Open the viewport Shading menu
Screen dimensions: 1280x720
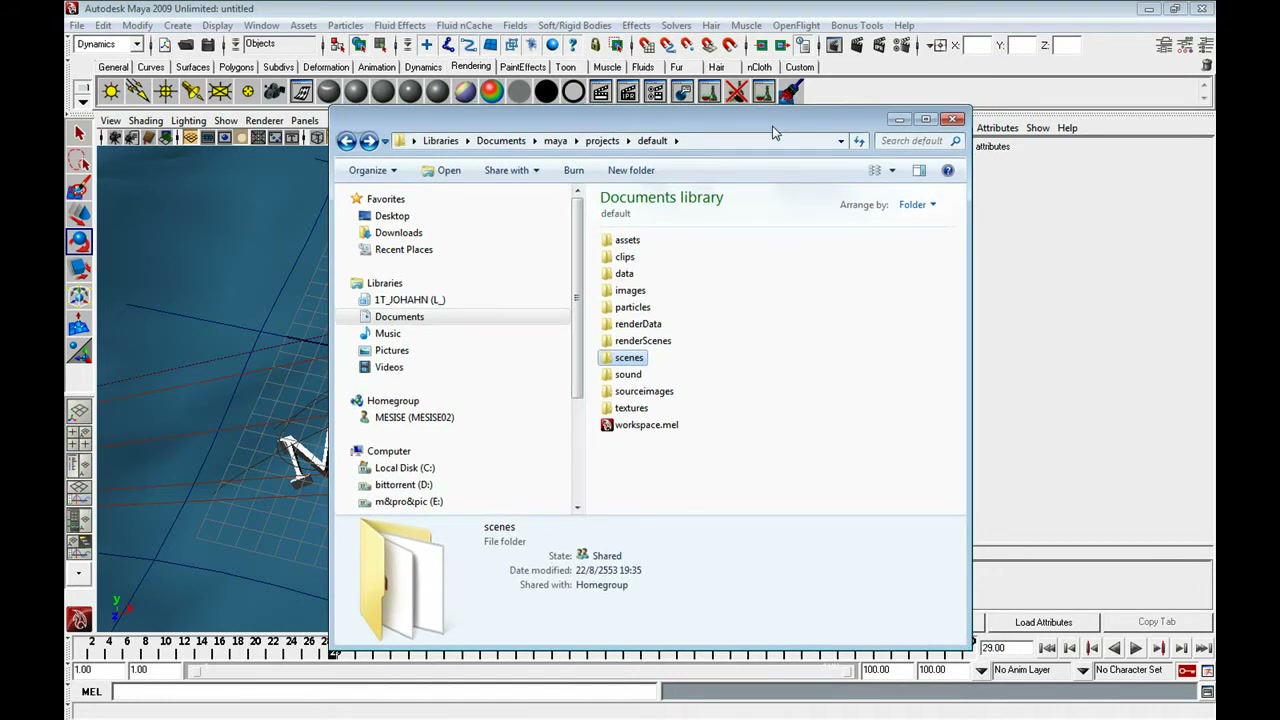tap(145, 121)
